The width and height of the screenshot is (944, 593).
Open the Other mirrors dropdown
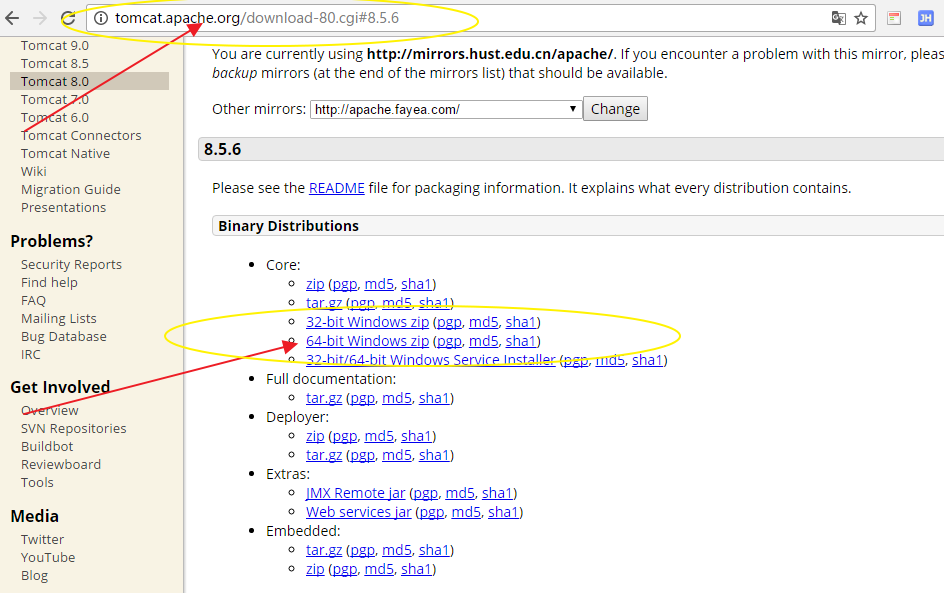click(446, 110)
